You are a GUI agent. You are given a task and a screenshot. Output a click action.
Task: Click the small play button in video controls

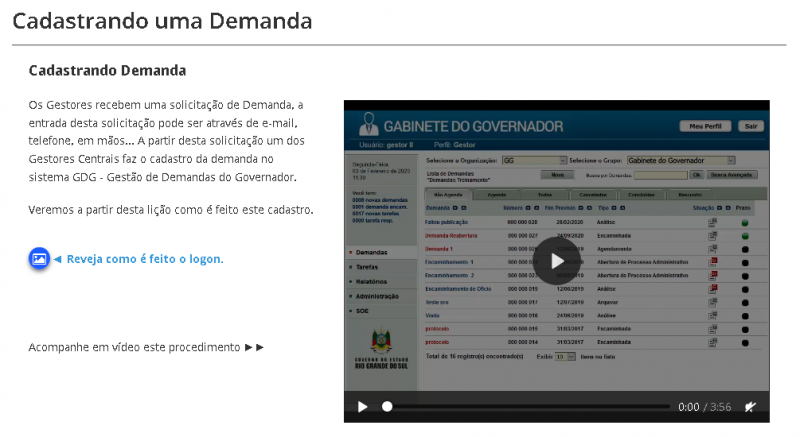pyautogui.click(x=362, y=407)
